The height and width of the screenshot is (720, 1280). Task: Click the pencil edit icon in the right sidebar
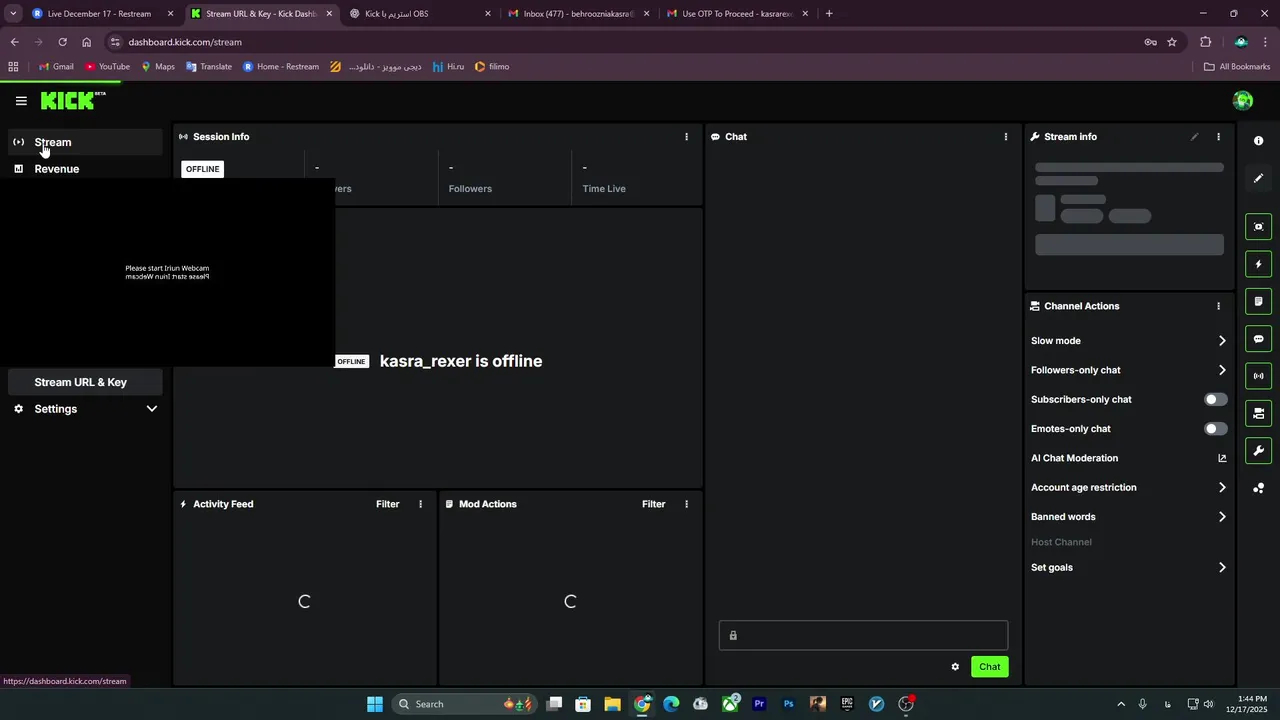1258,178
